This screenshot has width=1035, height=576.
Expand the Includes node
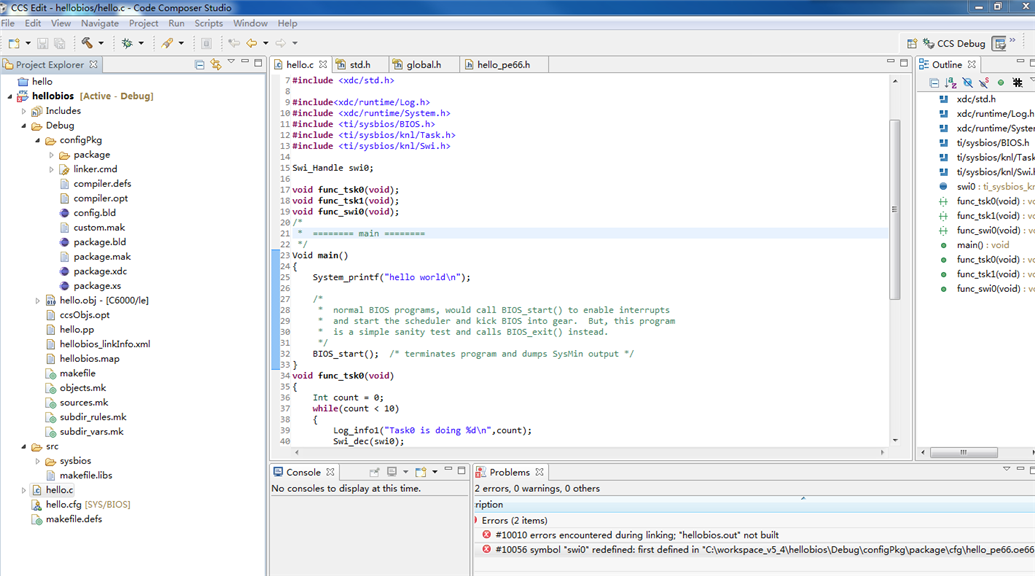pyautogui.click(x=24, y=111)
